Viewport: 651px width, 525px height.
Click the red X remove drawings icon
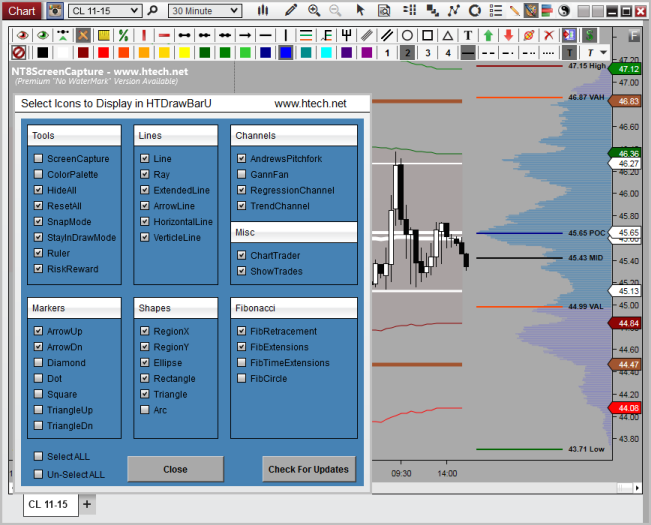(549, 35)
